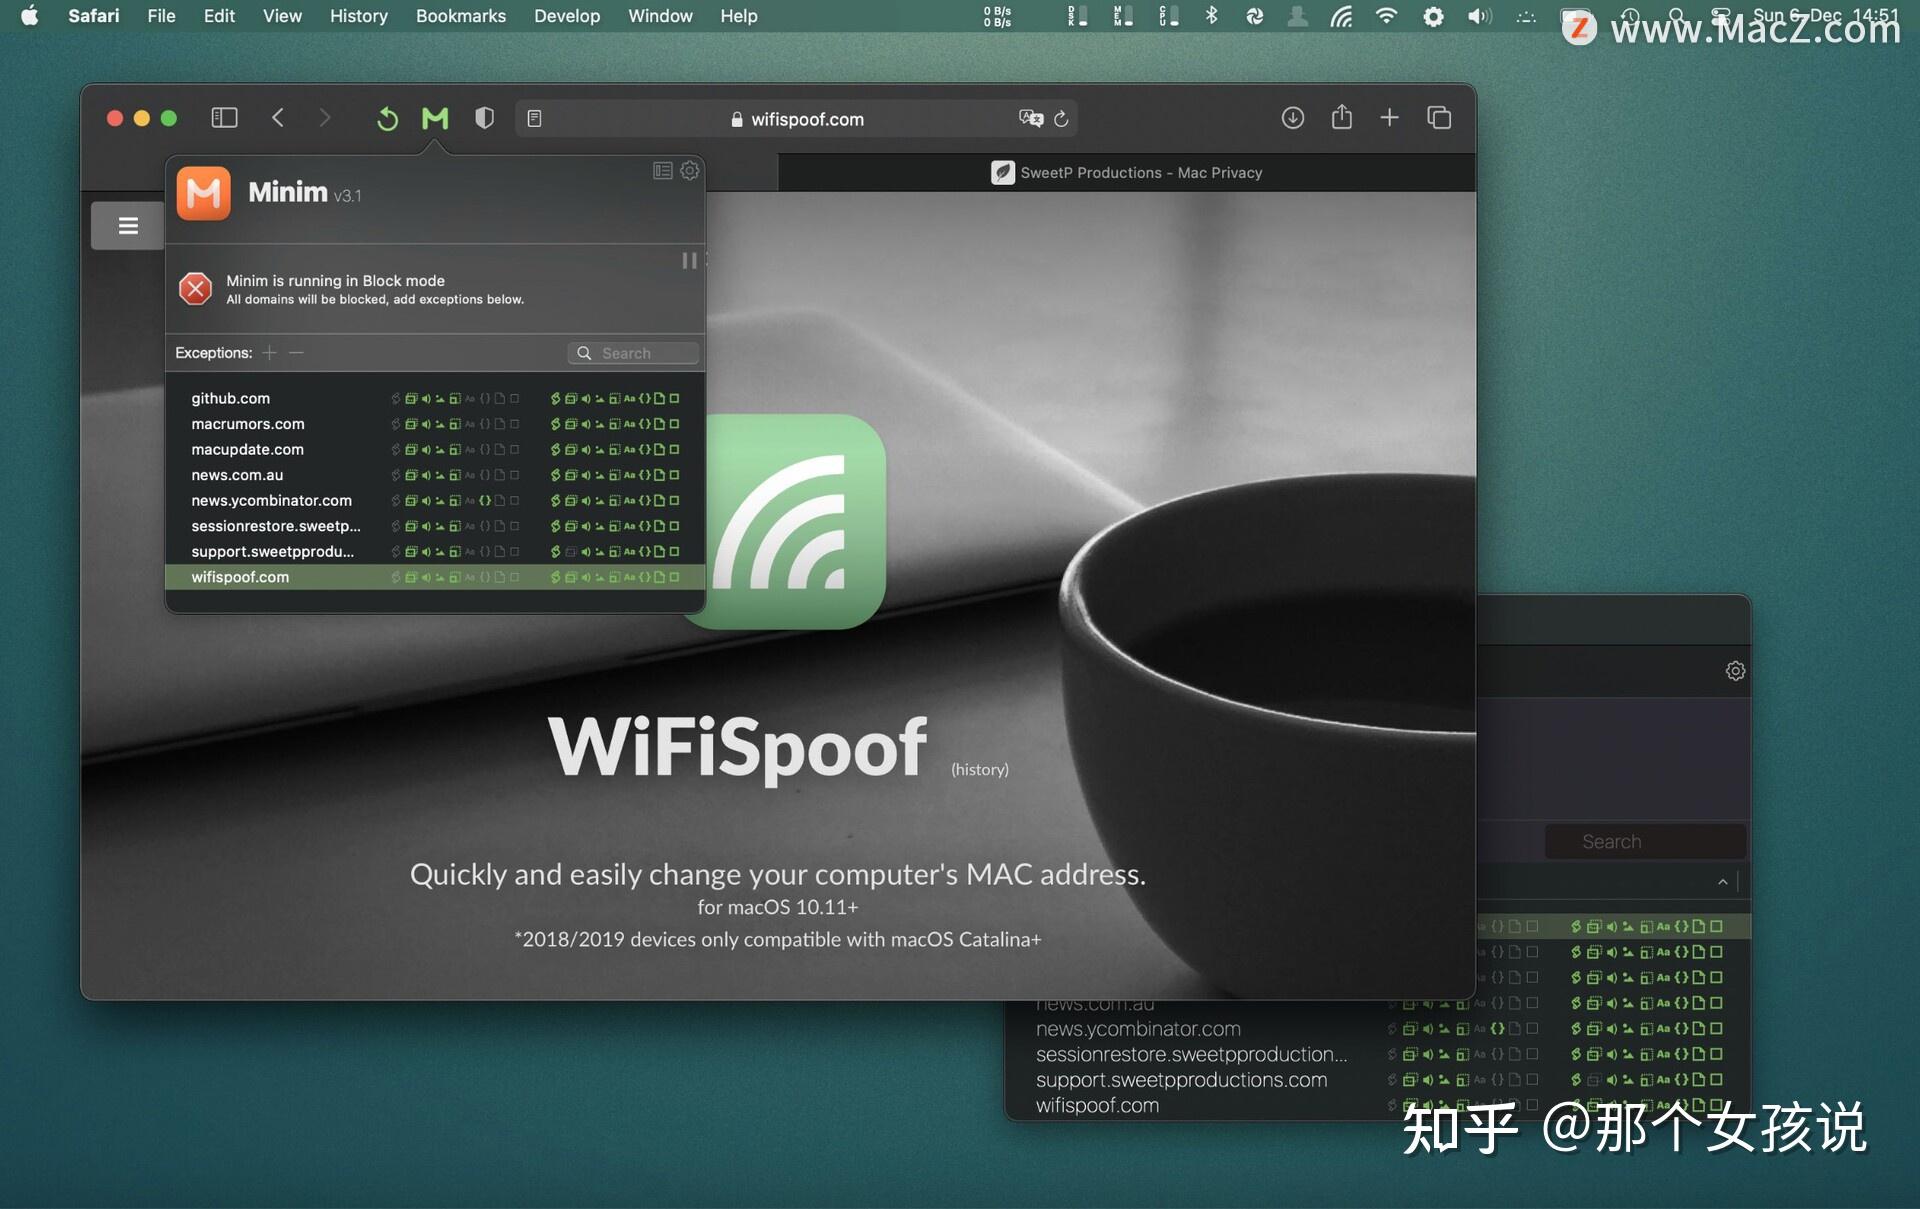Click the (history) link beside WiFiSpoof
This screenshot has width=1920, height=1209.
click(x=979, y=769)
